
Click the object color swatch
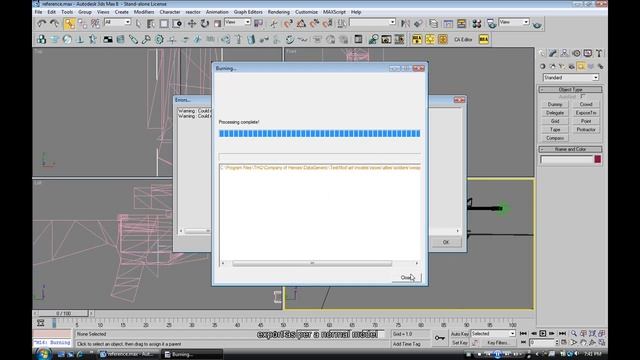click(x=598, y=159)
